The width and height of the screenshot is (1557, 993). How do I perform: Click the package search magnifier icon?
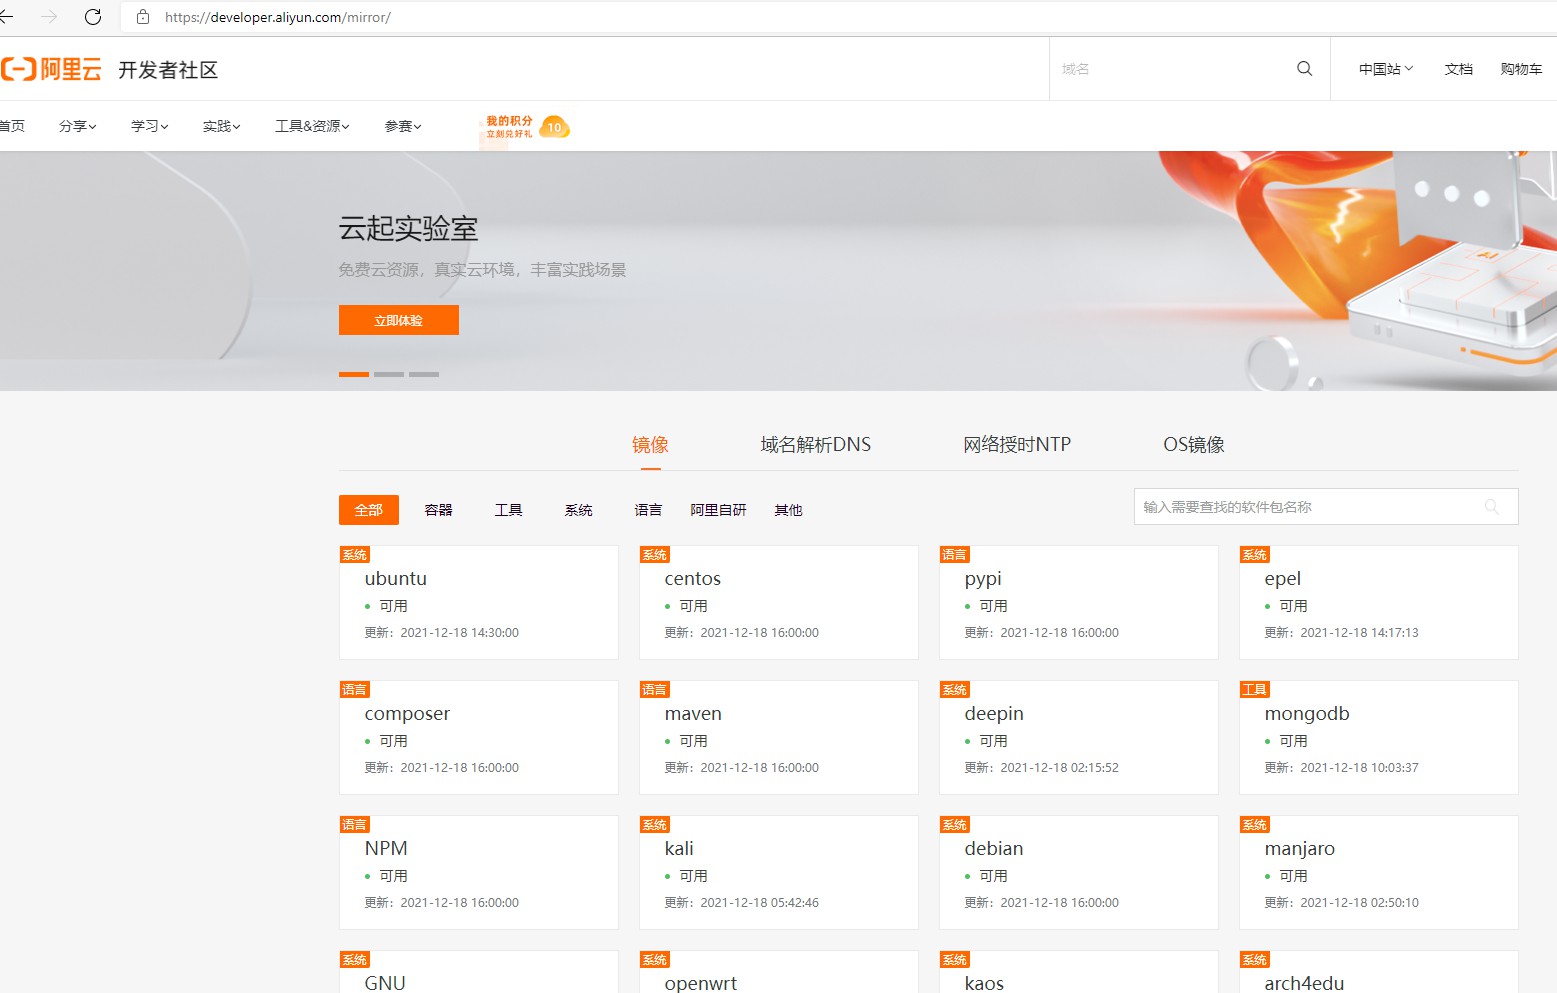click(x=1491, y=507)
